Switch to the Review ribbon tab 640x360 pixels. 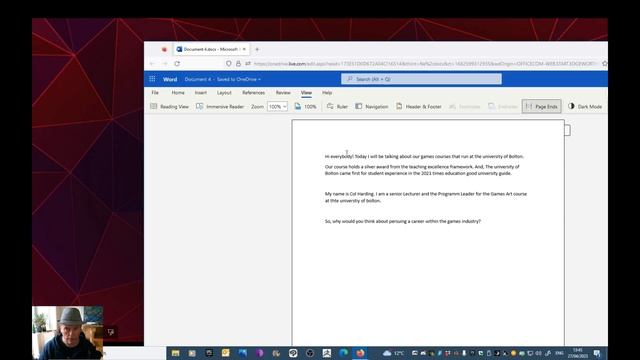coord(283,93)
